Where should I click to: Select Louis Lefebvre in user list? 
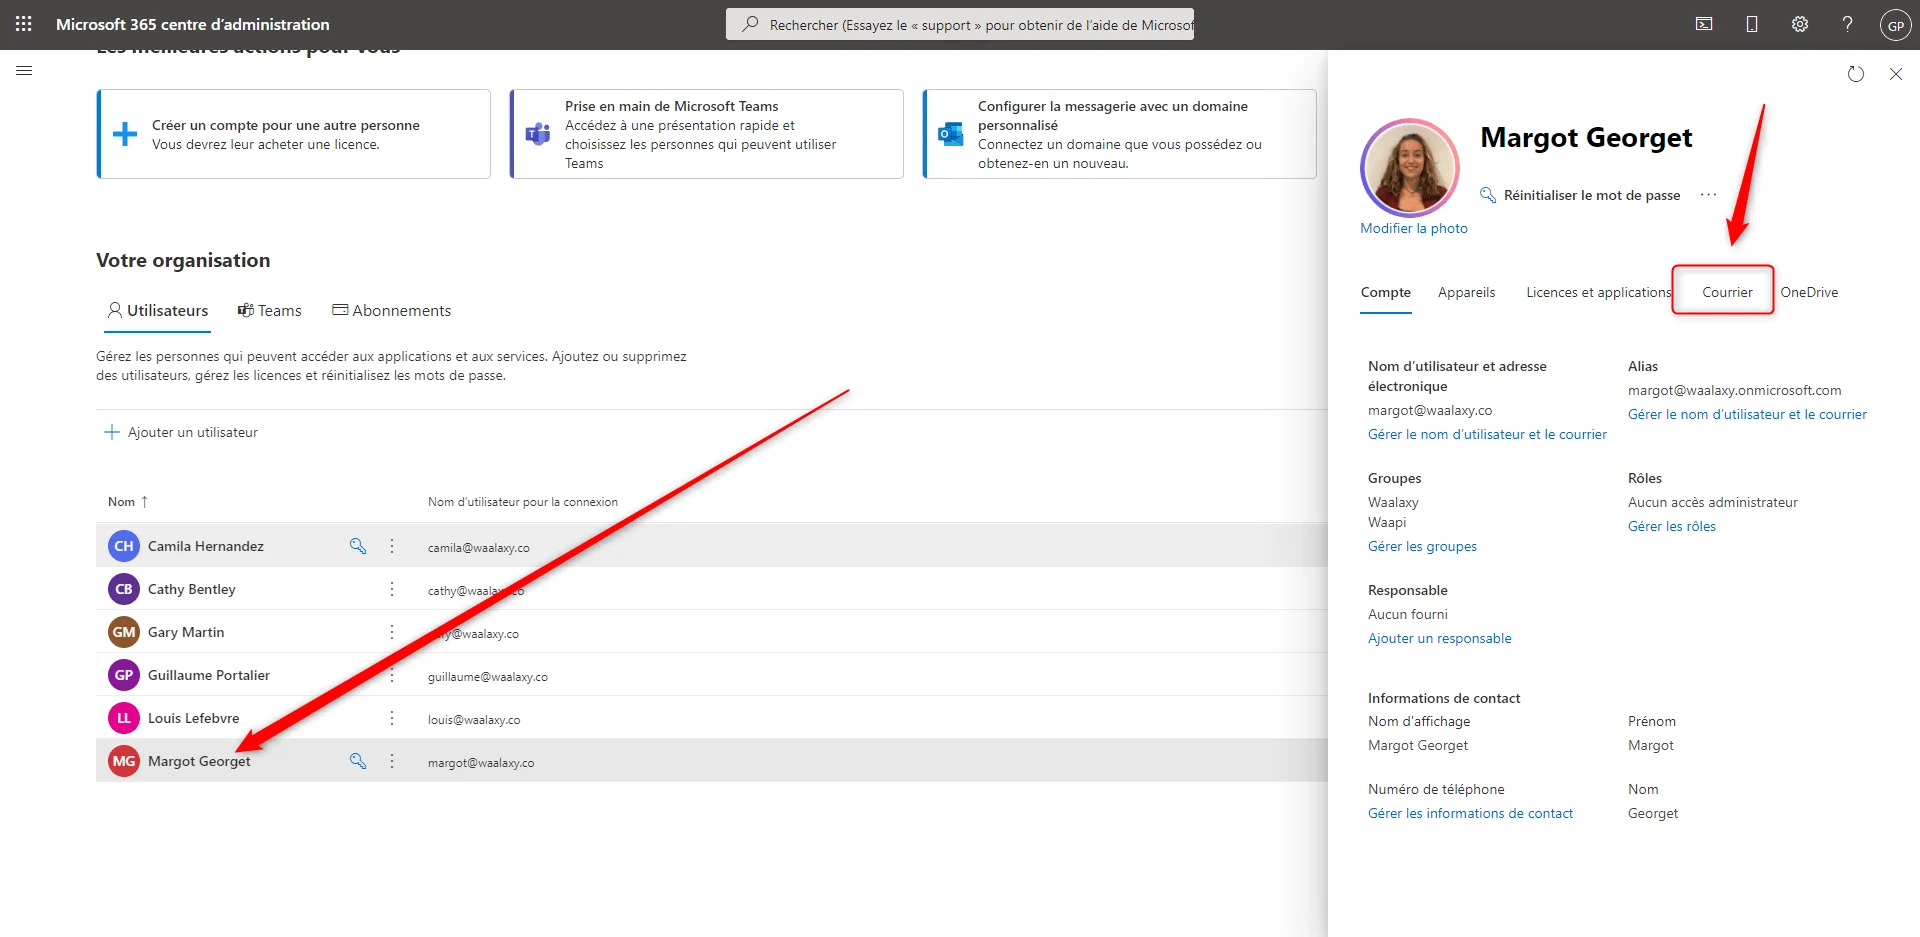coord(194,718)
